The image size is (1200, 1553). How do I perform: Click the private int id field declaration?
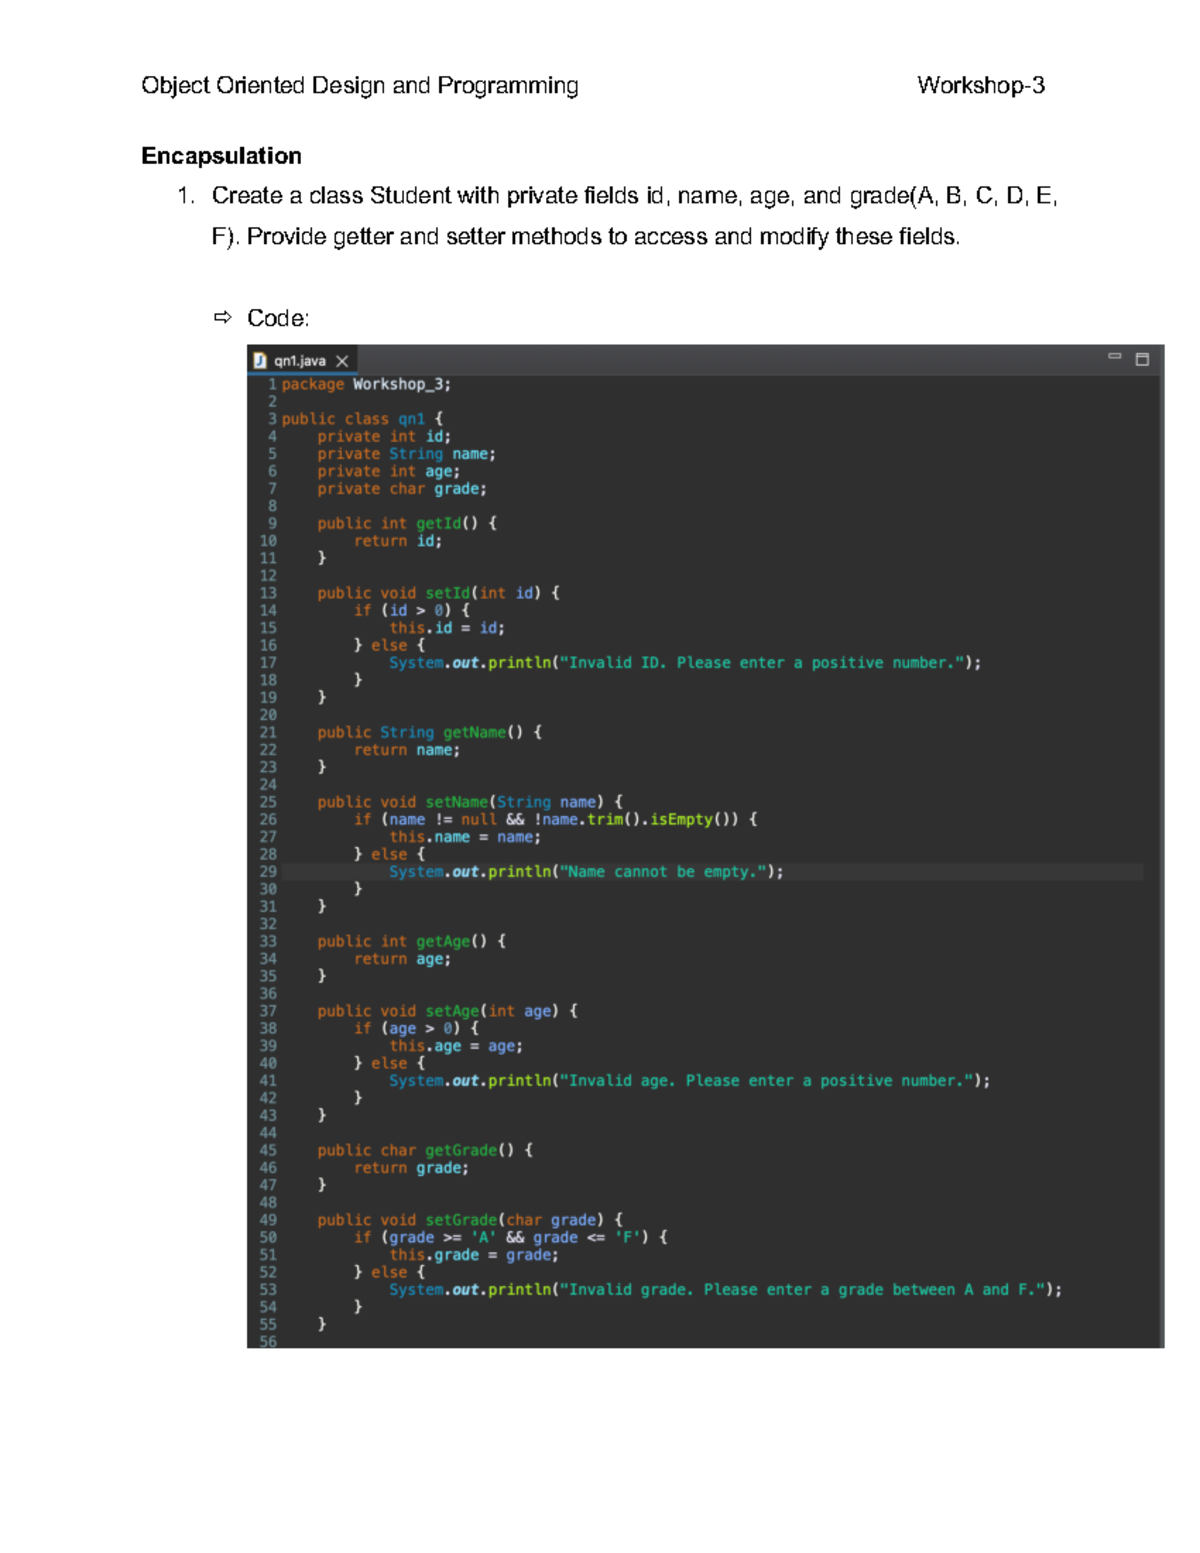coord(385,436)
